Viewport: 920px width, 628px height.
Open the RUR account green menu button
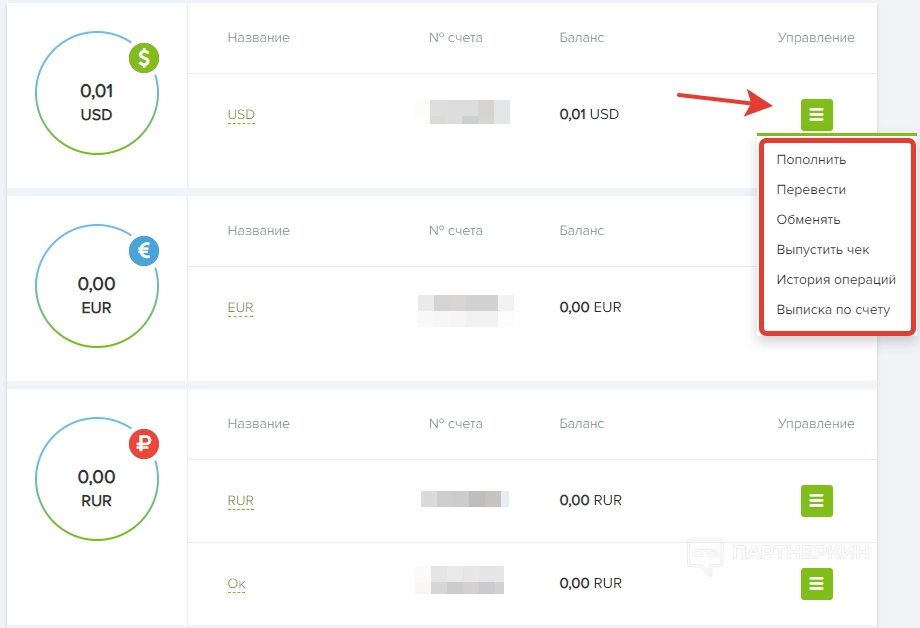coord(817,501)
